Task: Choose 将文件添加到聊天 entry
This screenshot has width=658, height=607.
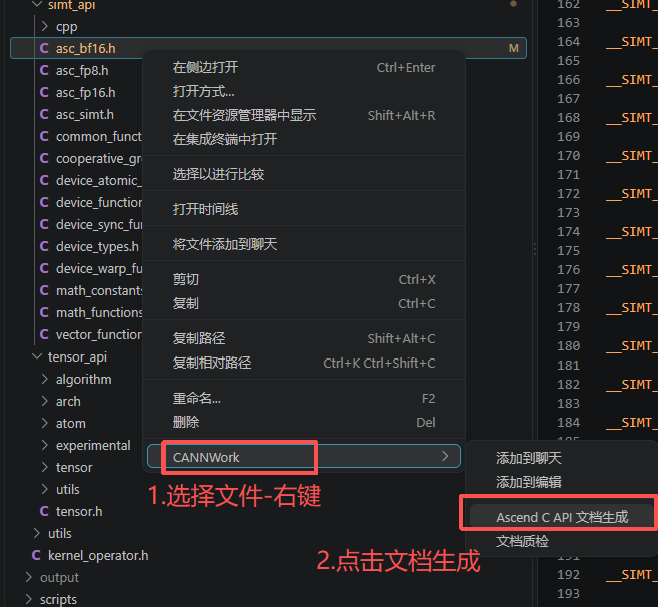Action: point(304,244)
